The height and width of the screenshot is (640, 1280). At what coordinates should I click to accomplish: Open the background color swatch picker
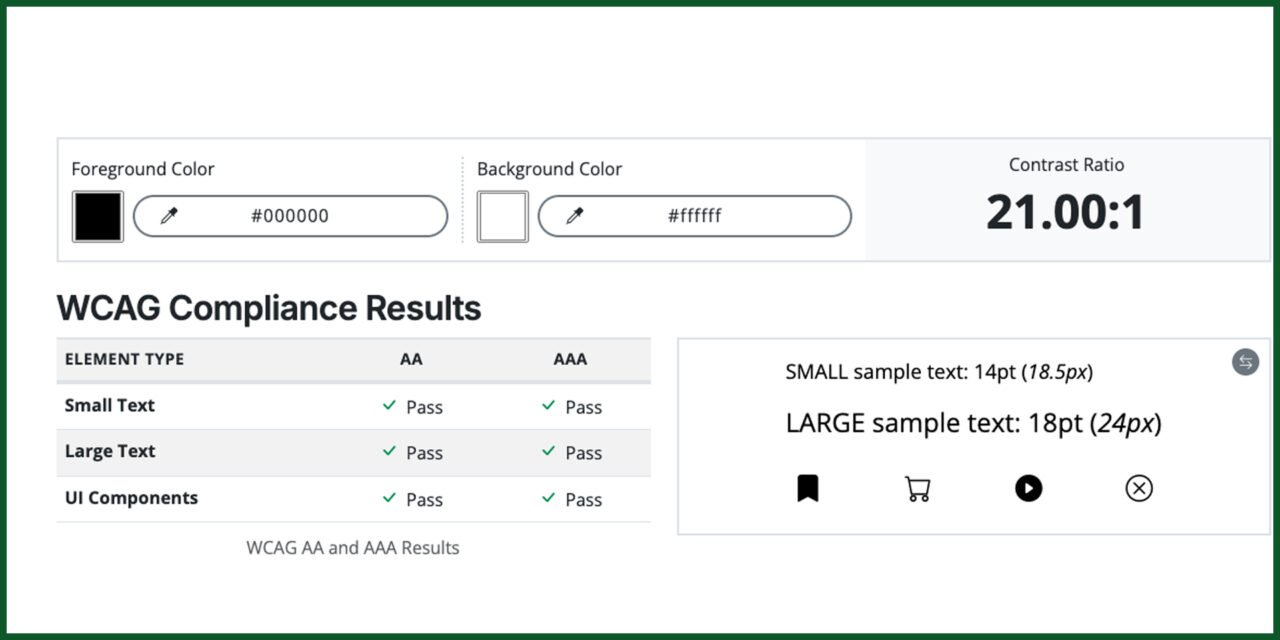502,216
